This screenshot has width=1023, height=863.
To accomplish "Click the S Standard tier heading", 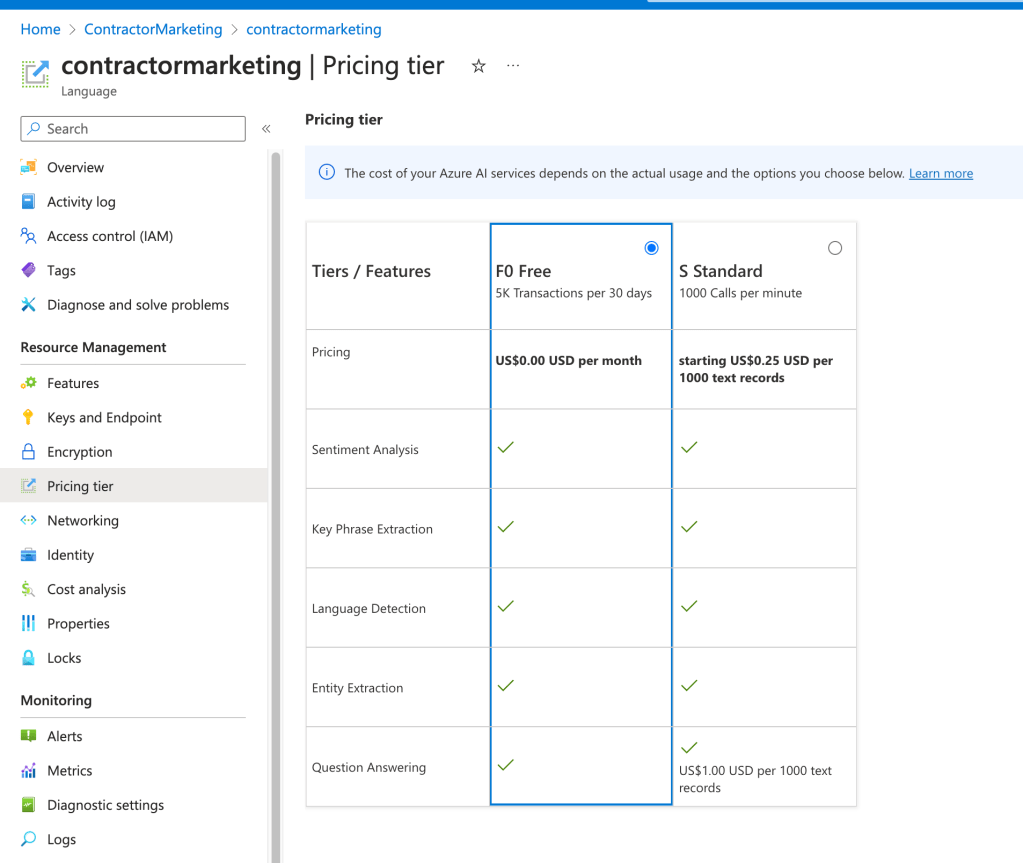I will click(720, 271).
